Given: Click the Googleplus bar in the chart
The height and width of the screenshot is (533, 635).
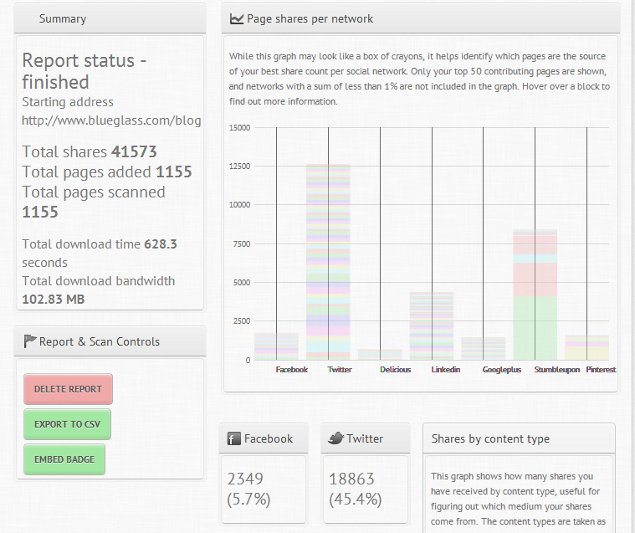Looking at the screenshot, I should tap(483, 348).
